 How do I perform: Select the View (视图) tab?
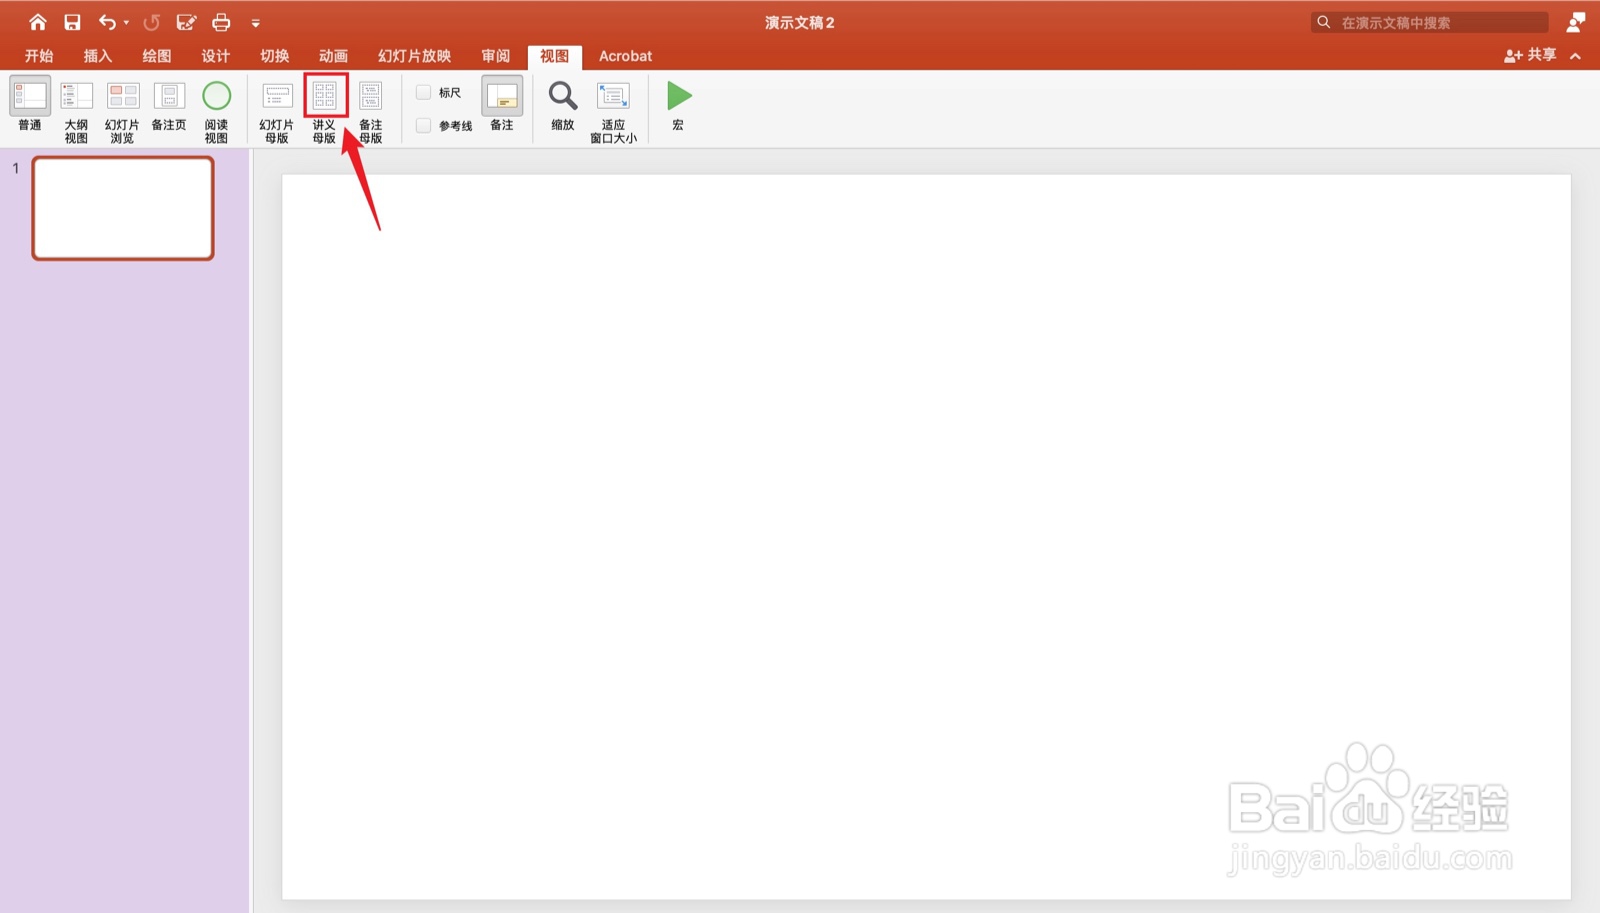(555, 56)
